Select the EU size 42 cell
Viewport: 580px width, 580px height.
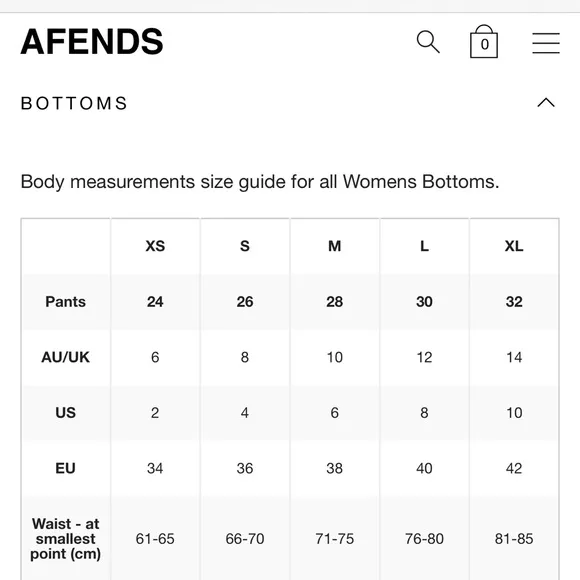(x=514, y=468)
